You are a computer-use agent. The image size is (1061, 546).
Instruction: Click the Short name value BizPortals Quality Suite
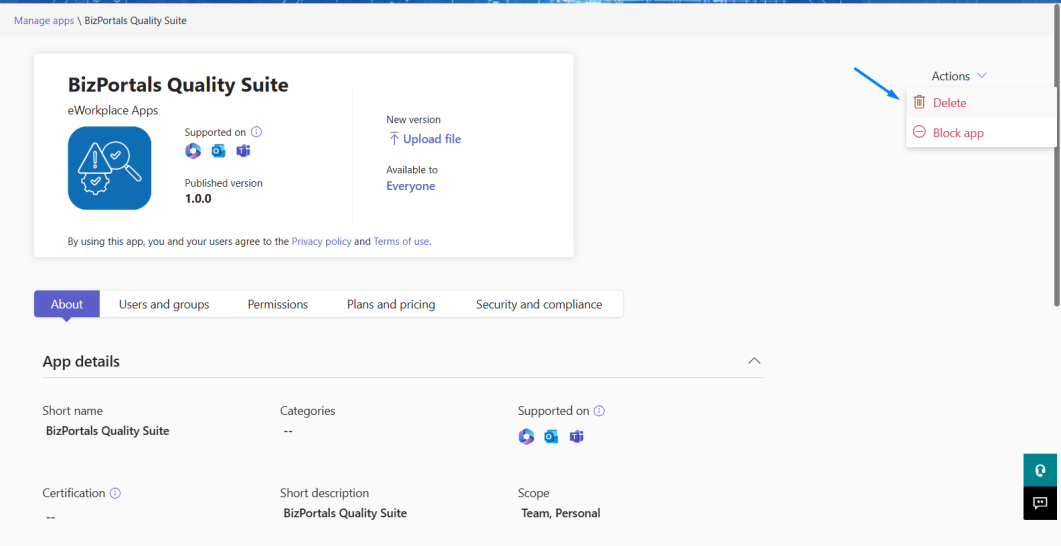(x=108, y=431)
